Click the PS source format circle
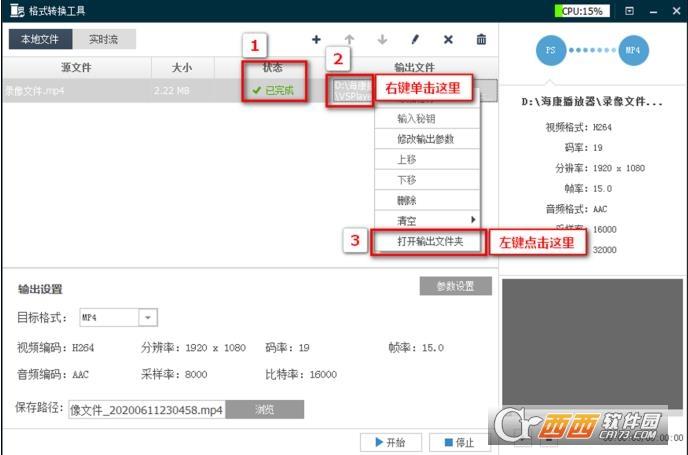 tap(551, 50)
